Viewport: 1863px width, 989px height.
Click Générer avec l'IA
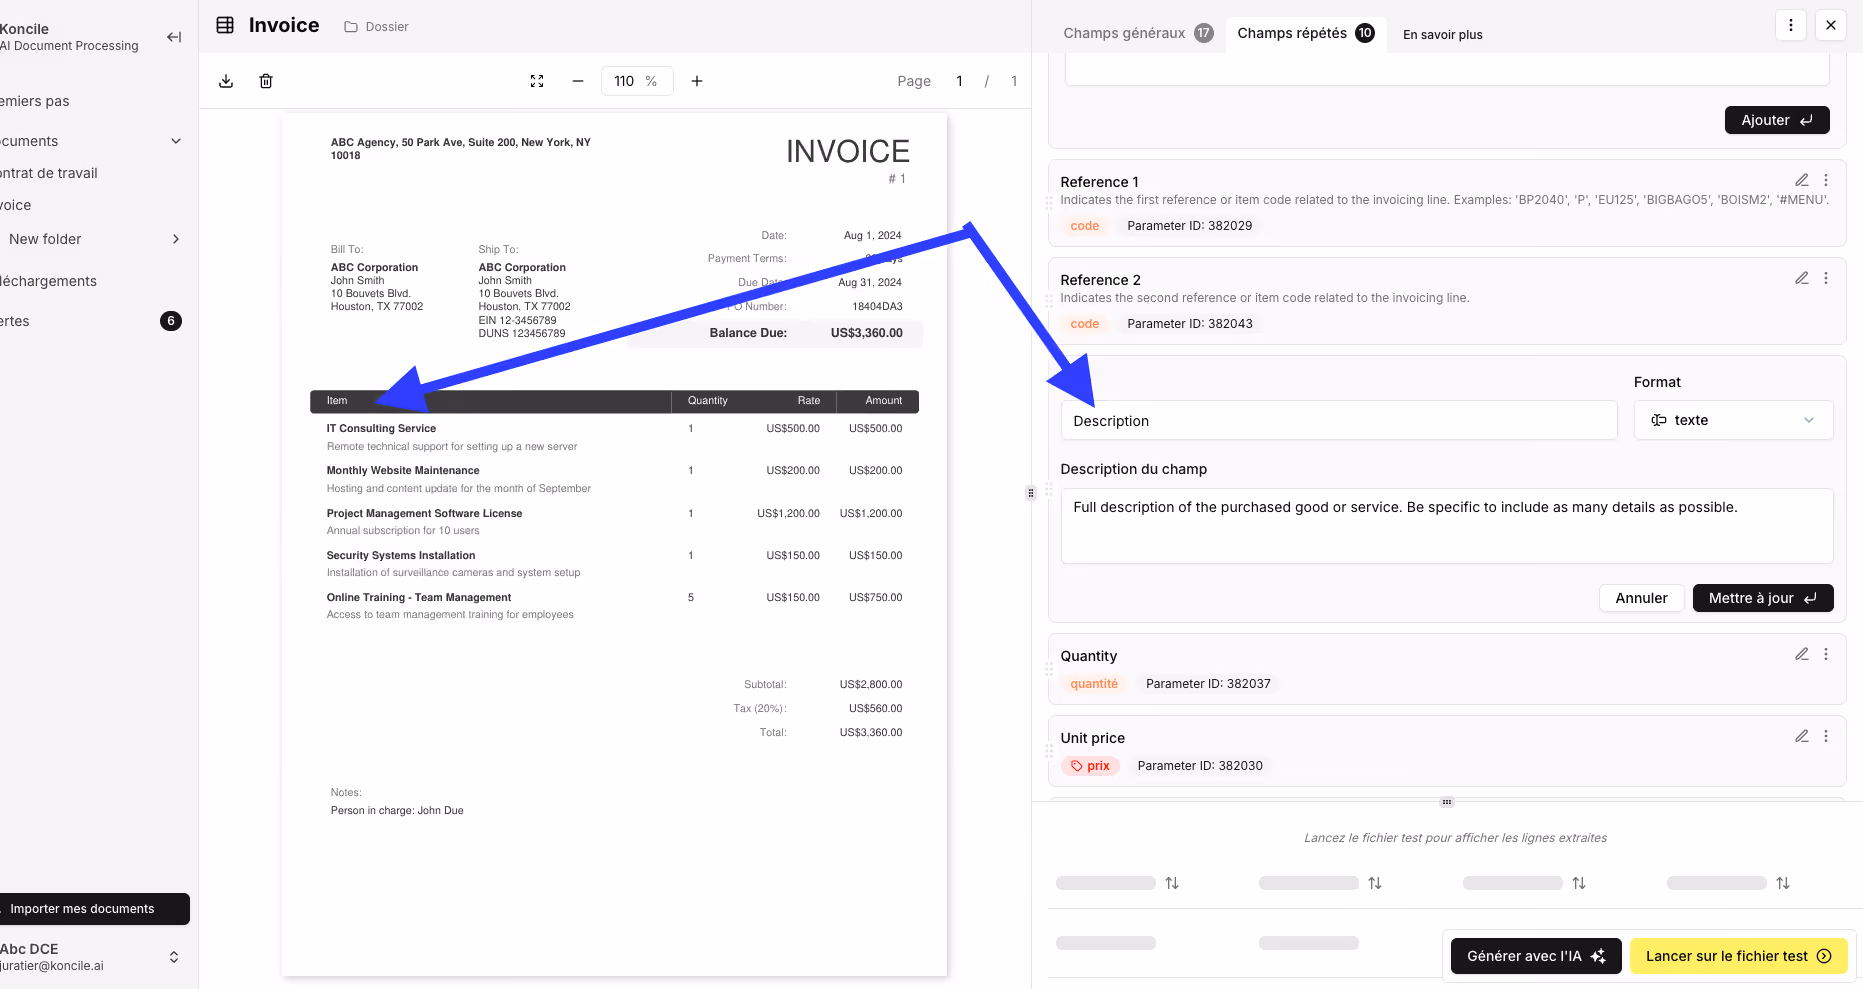coord(1536,956)
